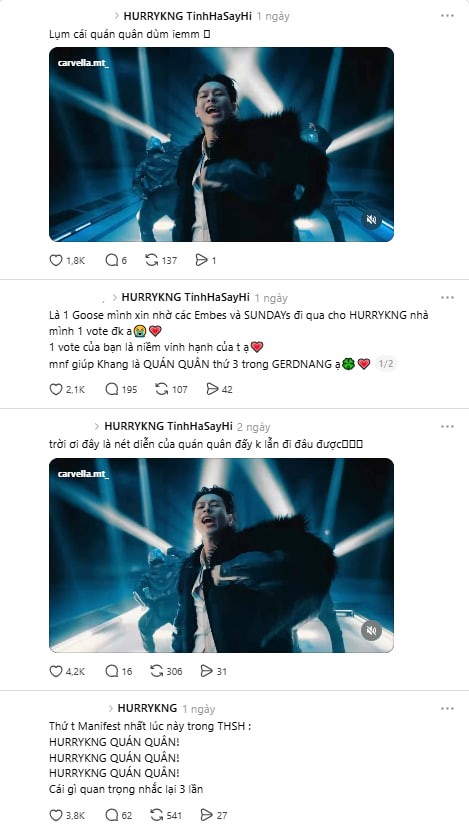
Task: Share the 'Lụm cái quán quân' post
Action: click(201, 260)
